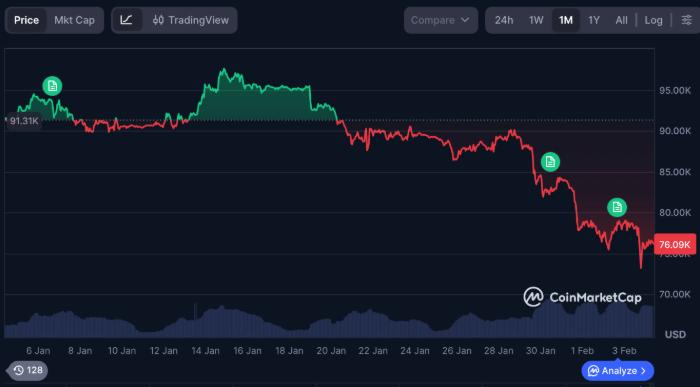Switch to TradingView candlestick chart
700x387 pixels.
191,20
